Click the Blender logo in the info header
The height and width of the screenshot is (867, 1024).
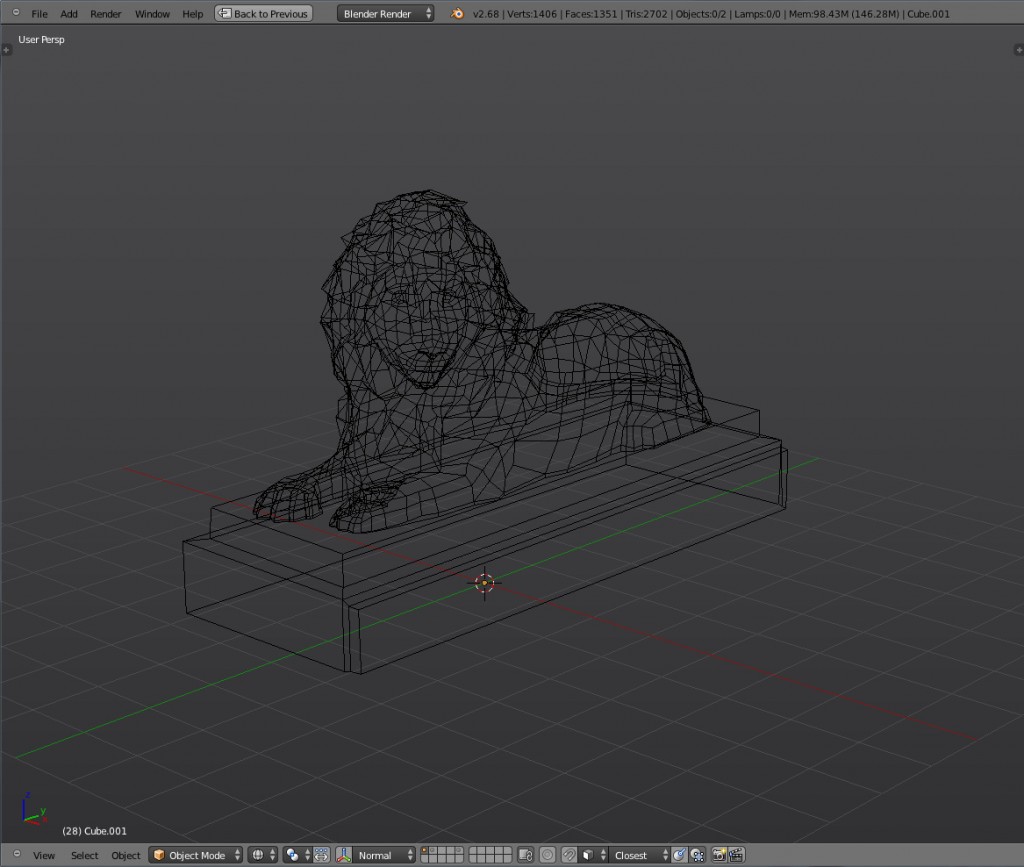point(457,14)
